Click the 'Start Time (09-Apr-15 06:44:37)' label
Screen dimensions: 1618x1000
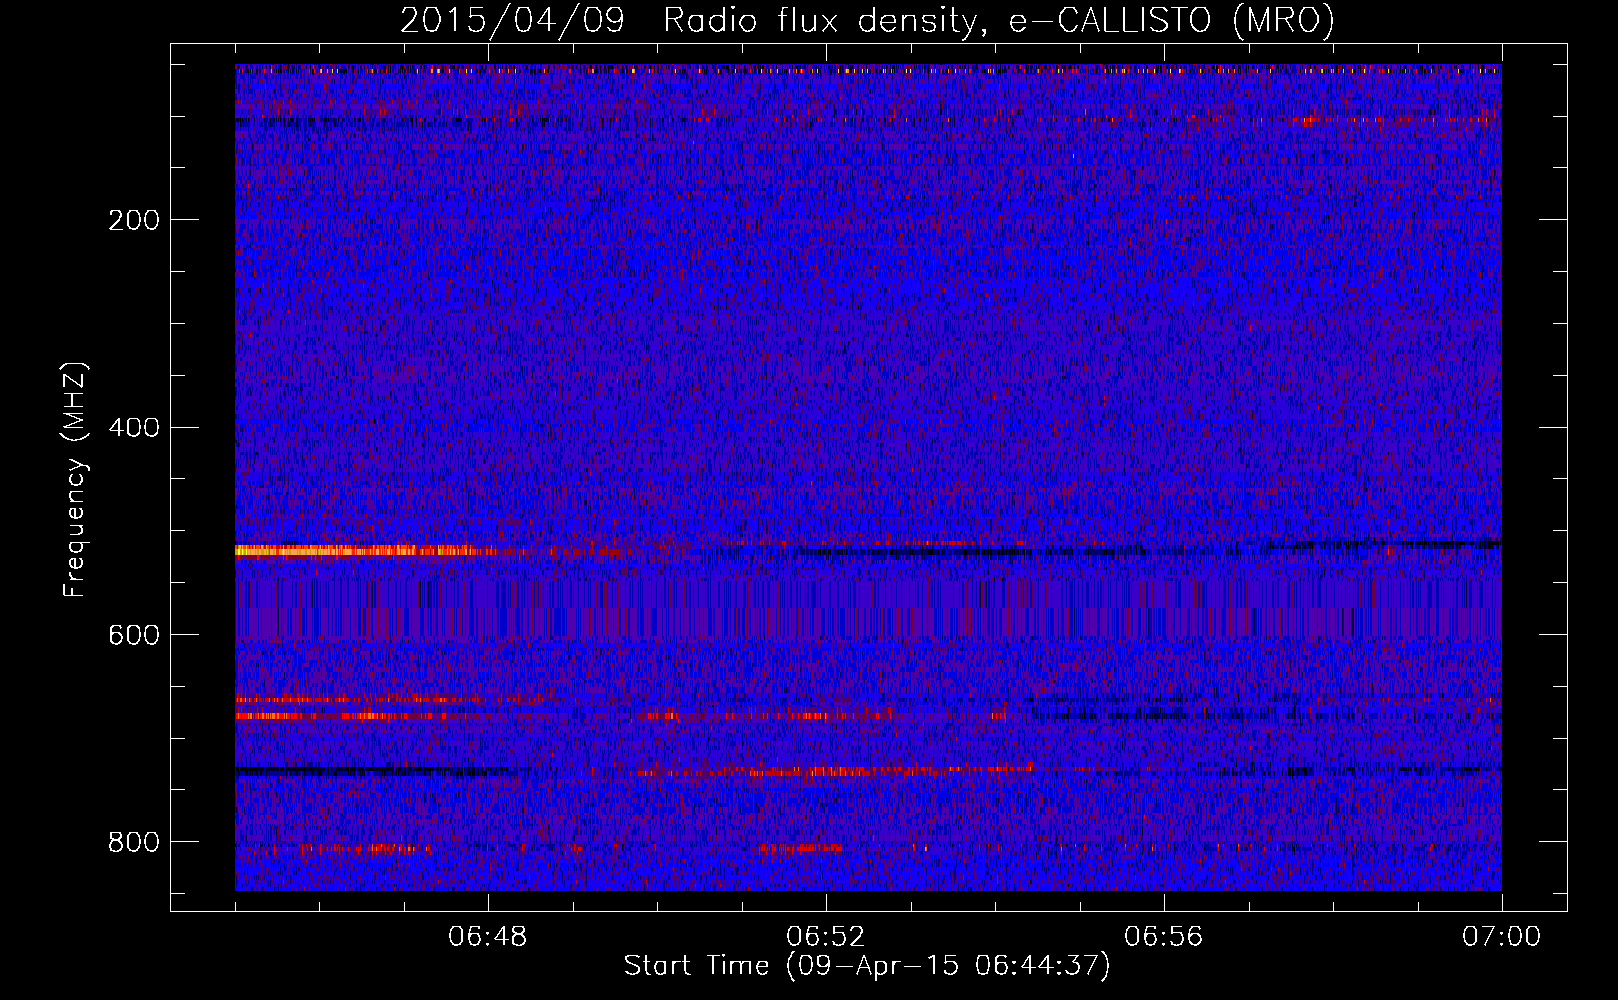[867, 966]
